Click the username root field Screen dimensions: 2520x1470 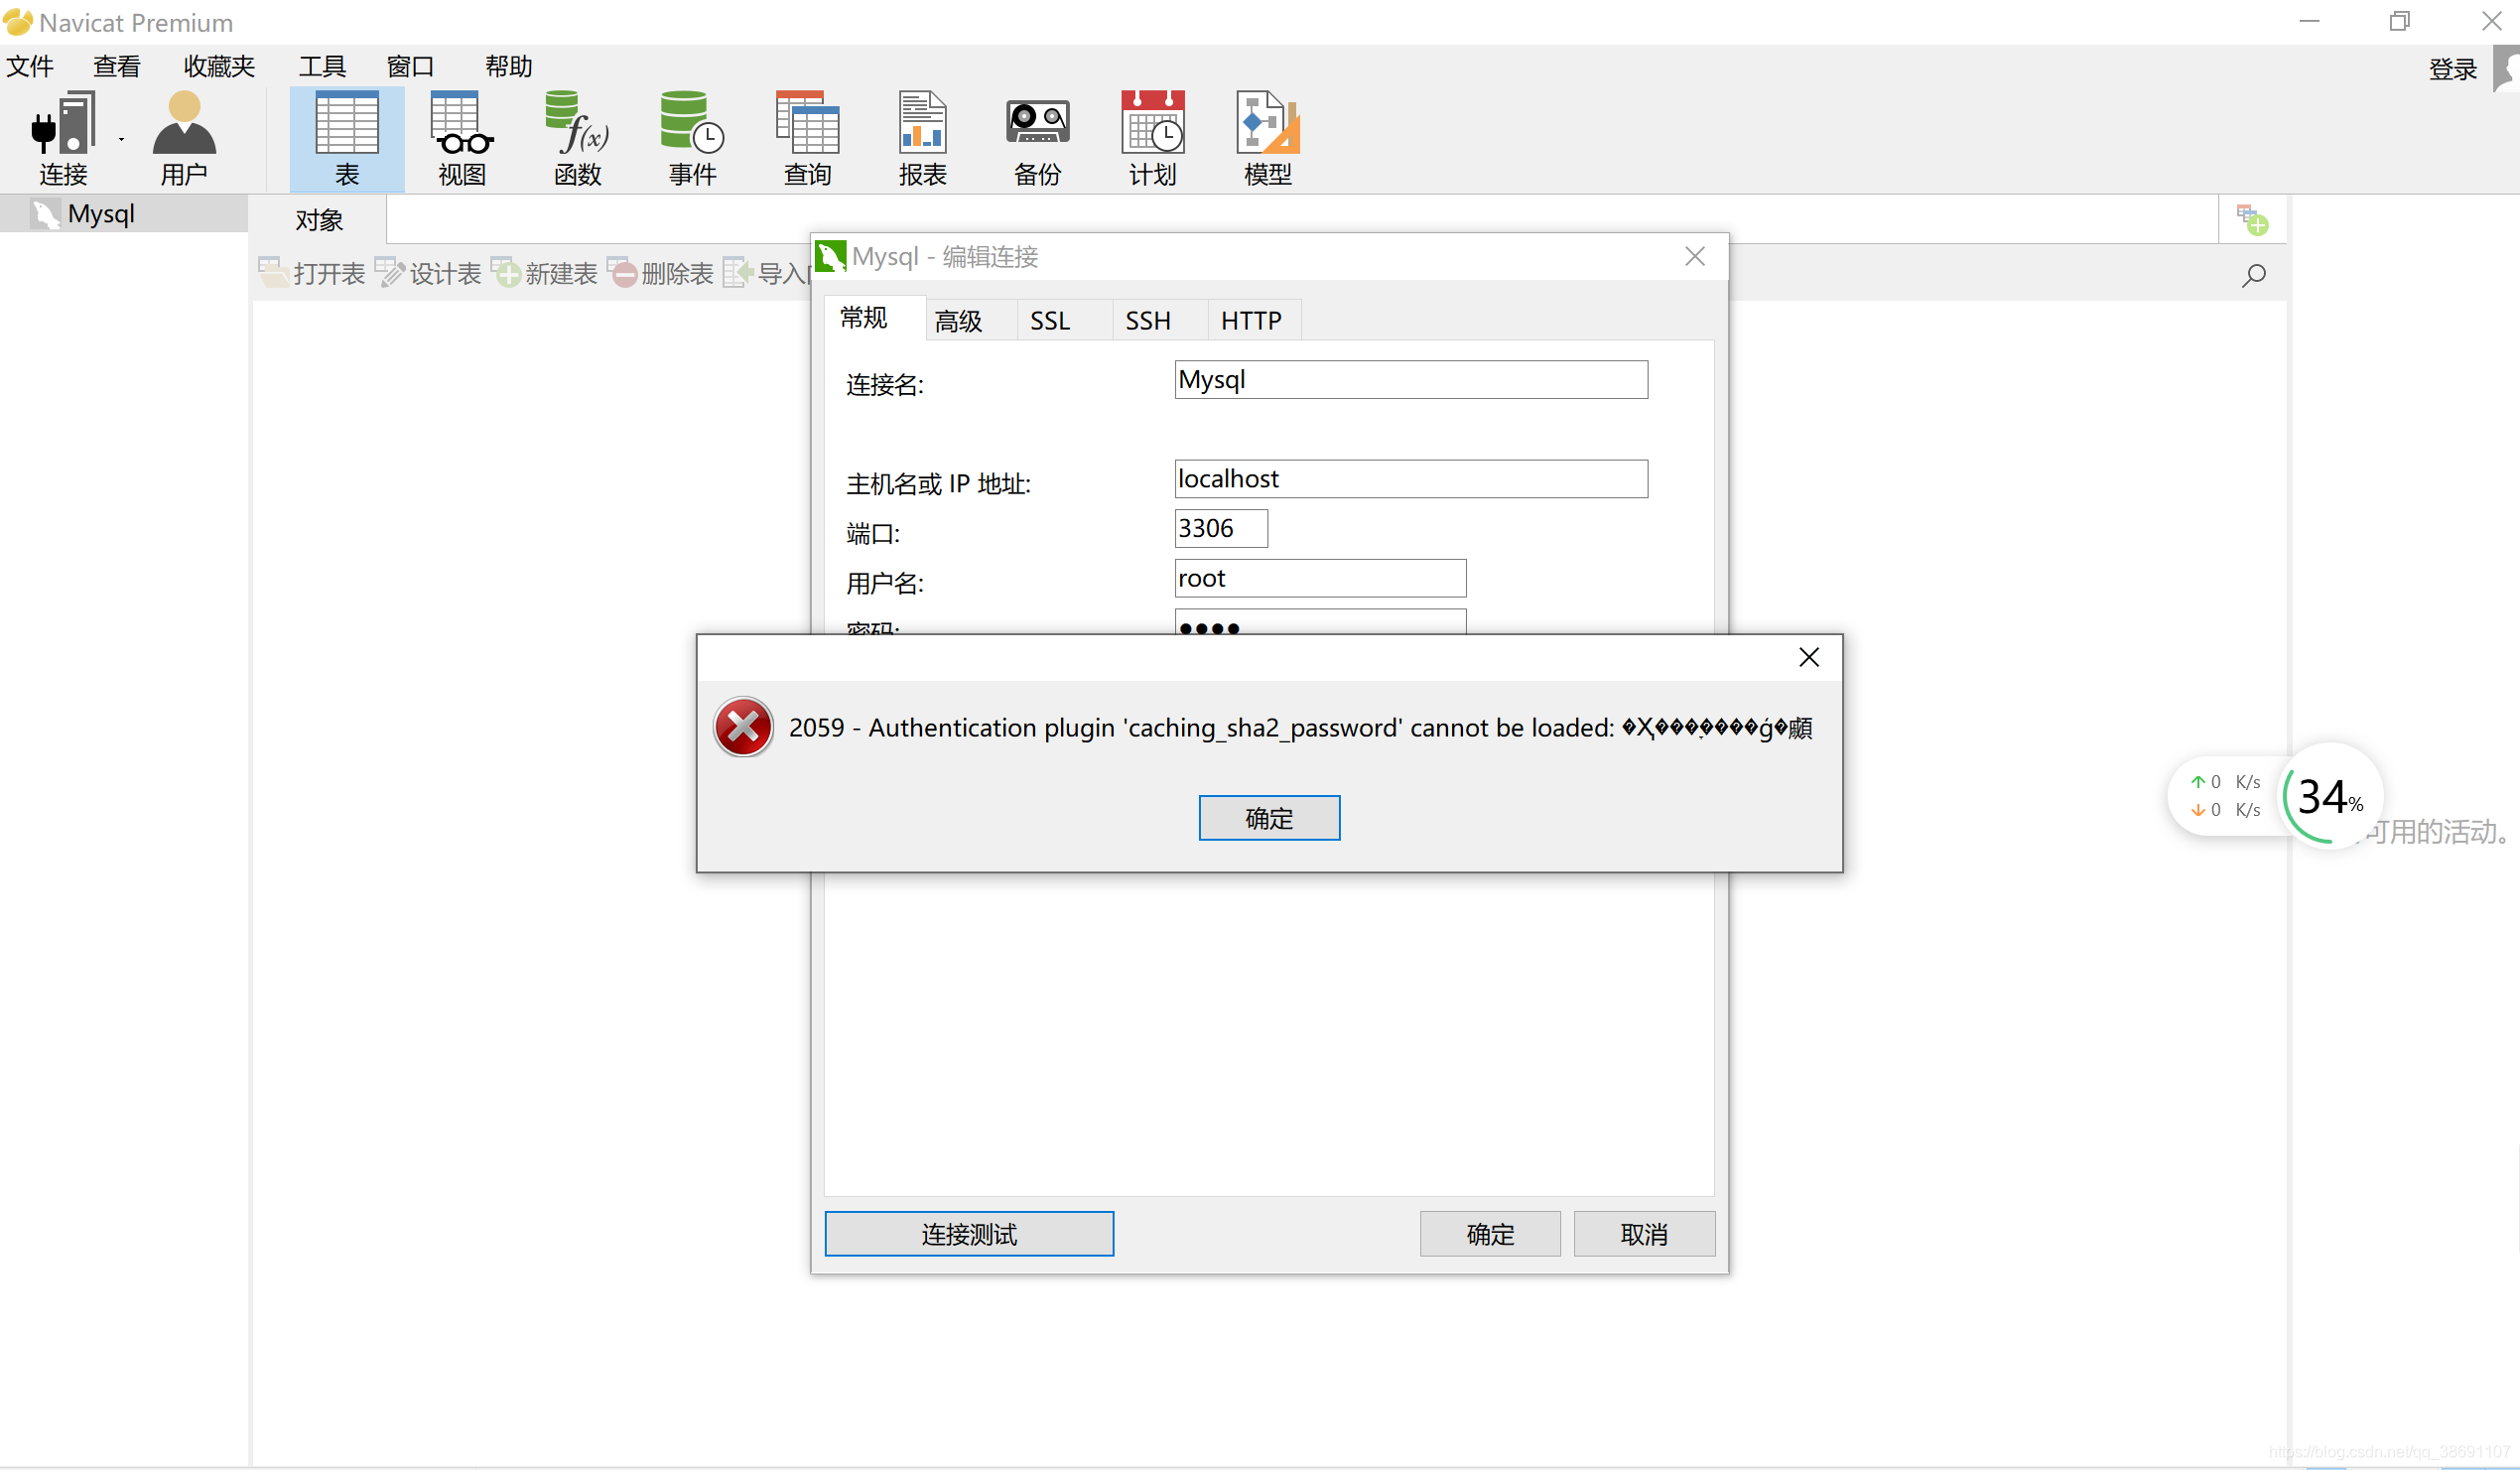[x=1320, y=579]
